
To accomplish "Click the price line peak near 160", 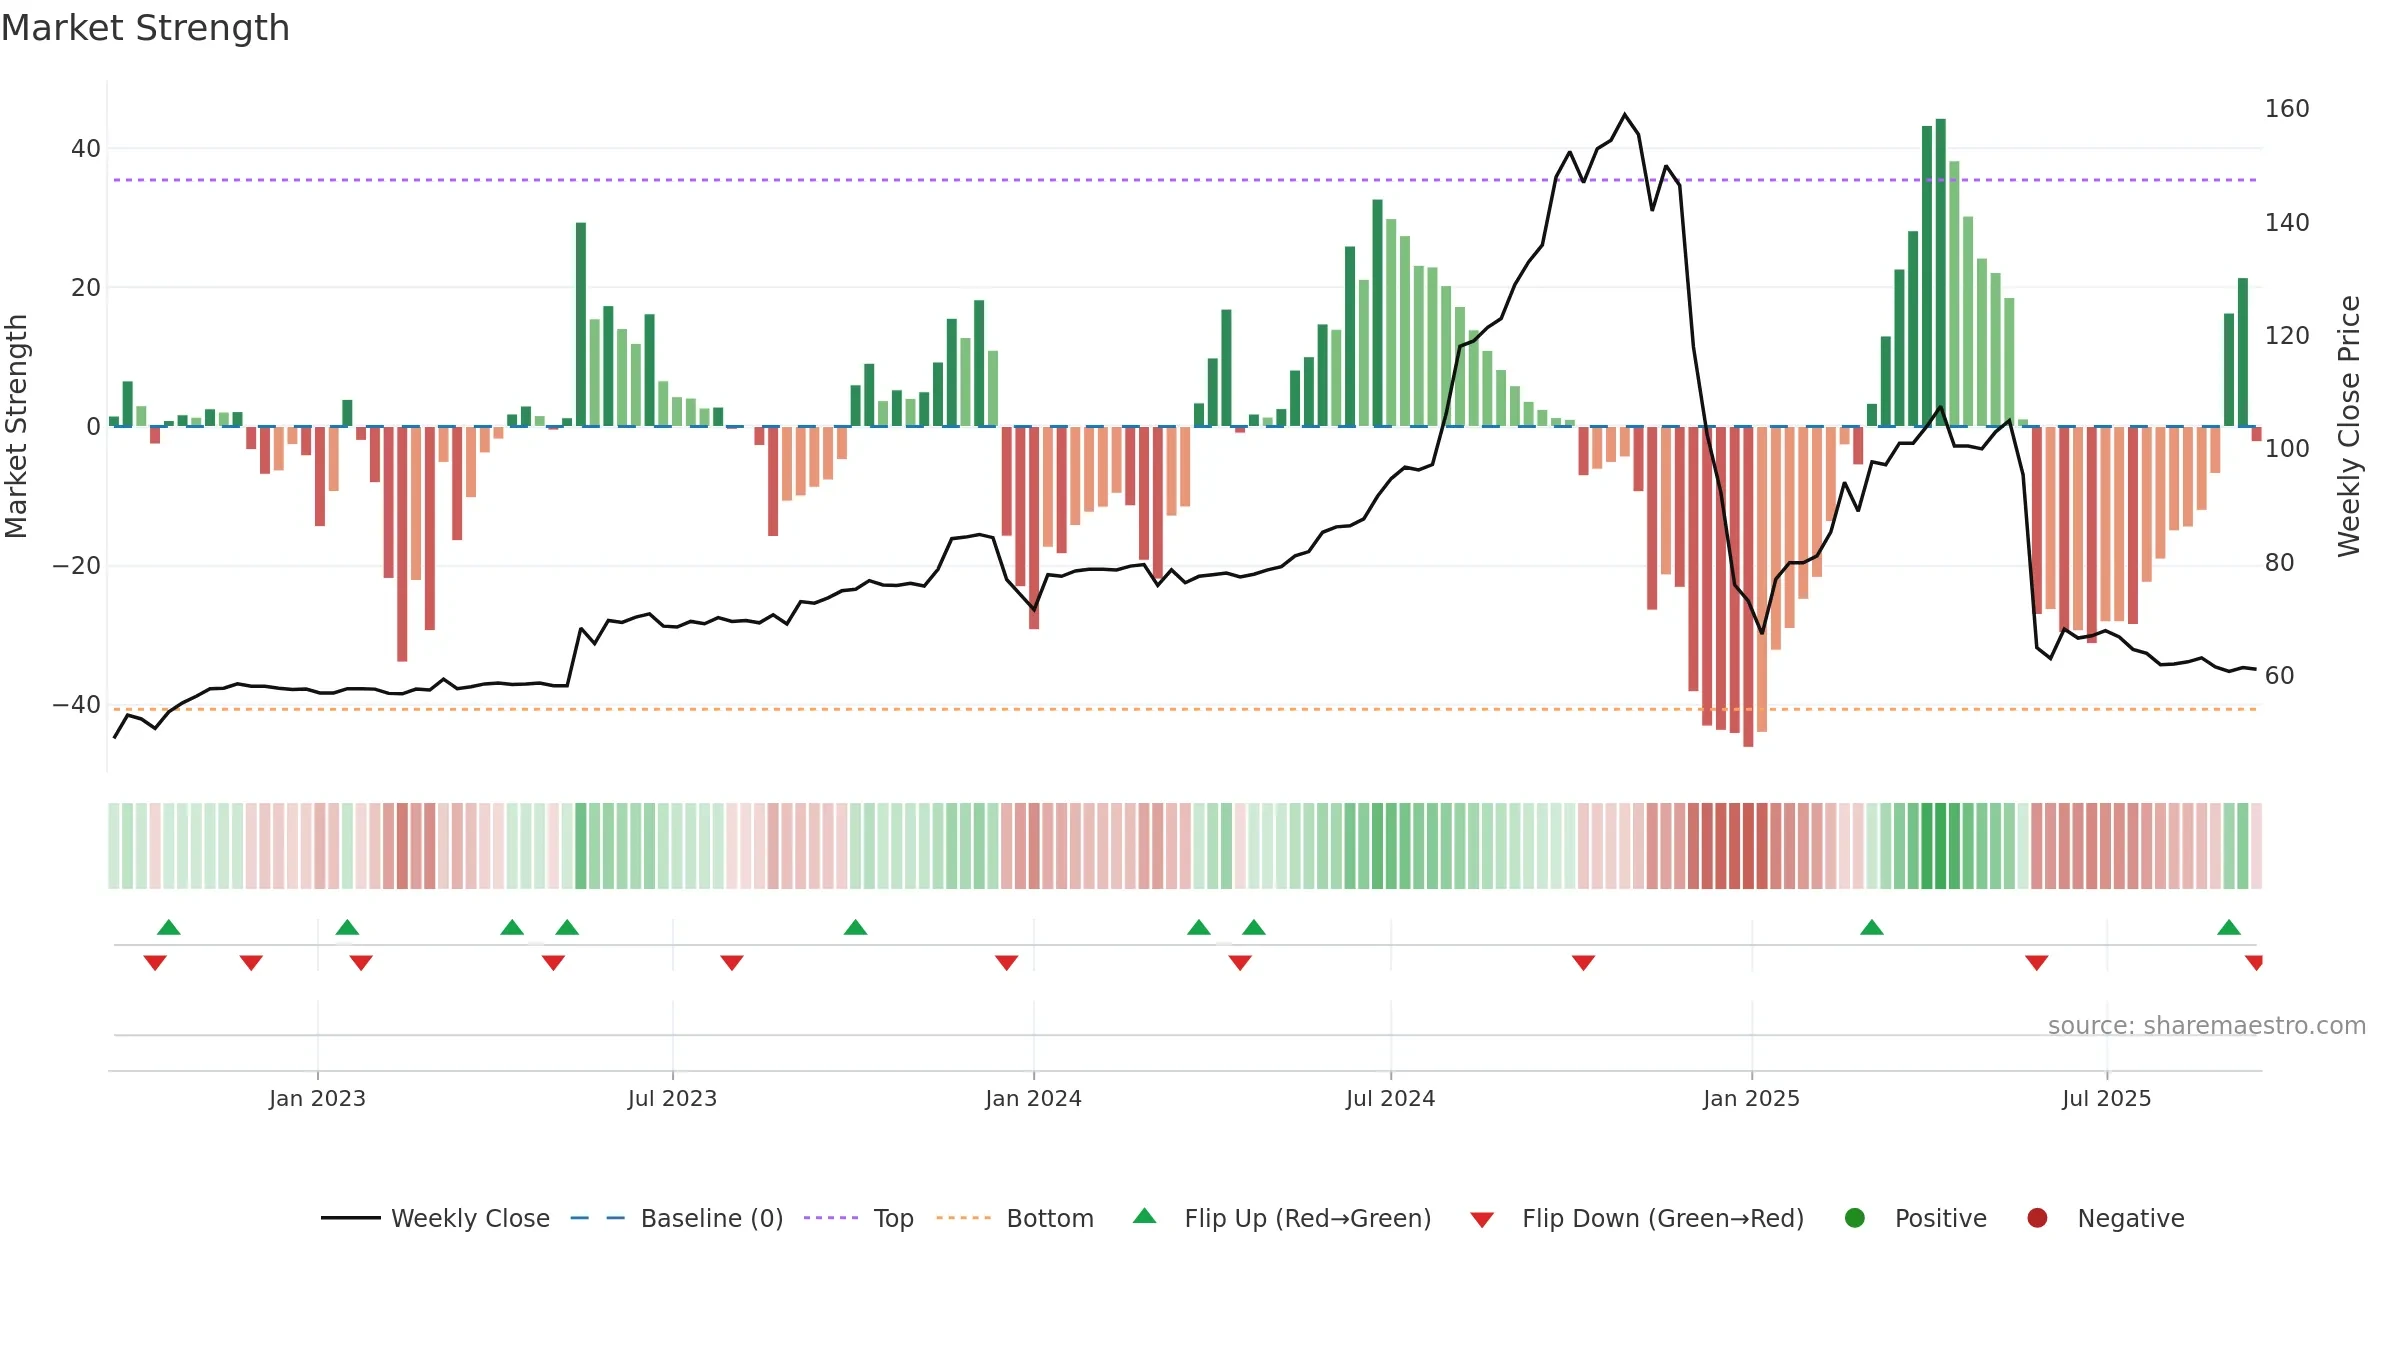I will click(1625, 115).
